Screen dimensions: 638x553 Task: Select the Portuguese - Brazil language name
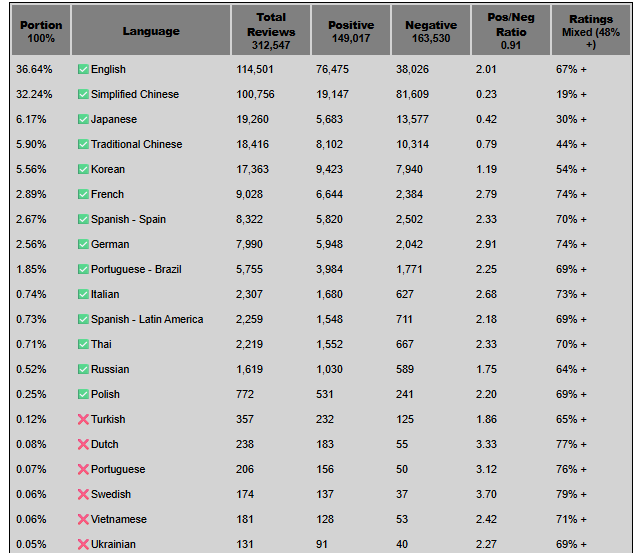136,269
